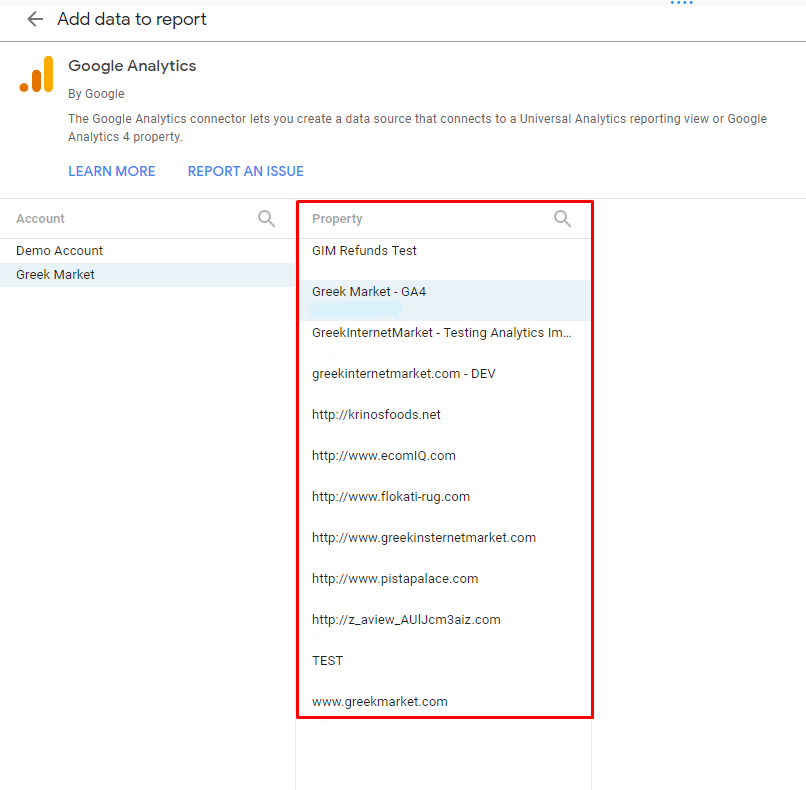
Task: Open the LEARN MORE link
Action: tap(112, 171)
